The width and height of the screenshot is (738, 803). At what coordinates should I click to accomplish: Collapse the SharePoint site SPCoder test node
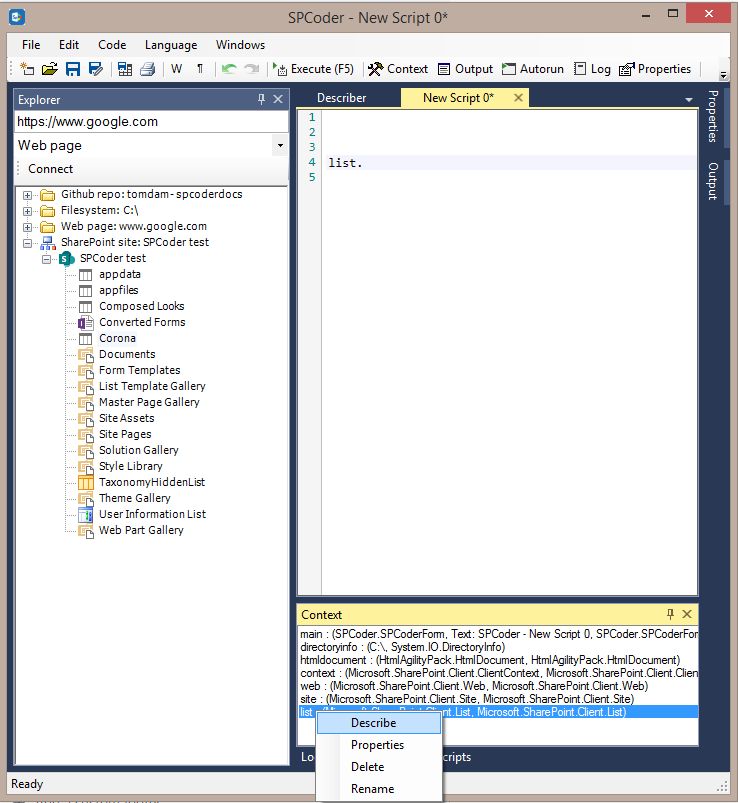coord(27,243)
